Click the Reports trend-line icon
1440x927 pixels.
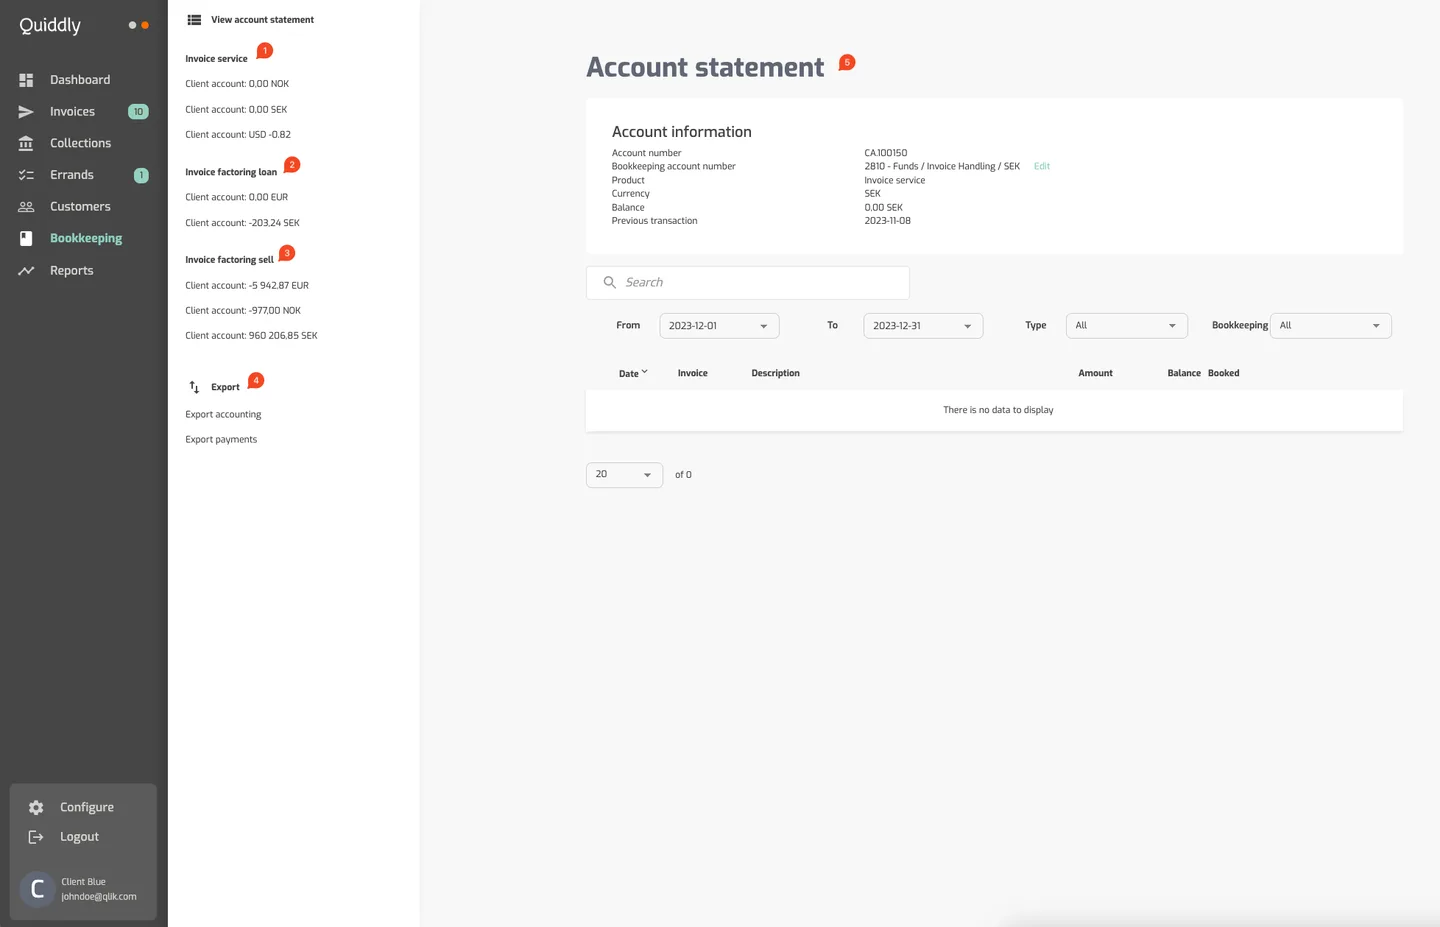[x=26, y=271]
